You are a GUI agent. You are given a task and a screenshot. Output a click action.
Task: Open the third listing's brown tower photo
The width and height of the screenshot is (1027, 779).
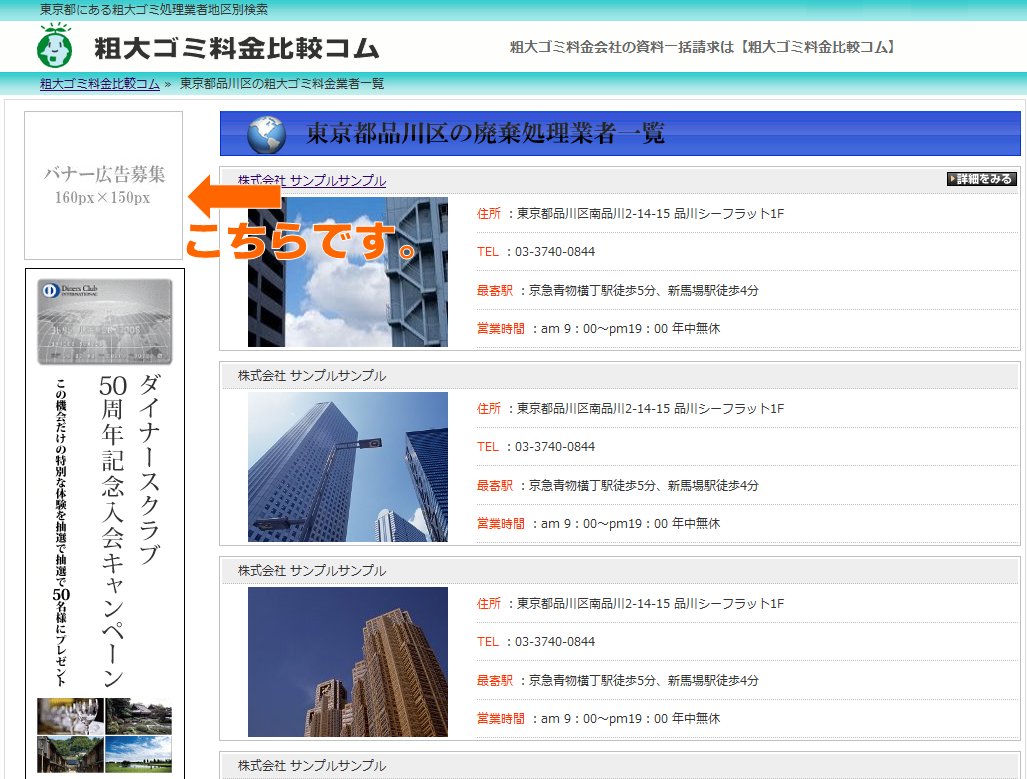[x=348, y=662]
